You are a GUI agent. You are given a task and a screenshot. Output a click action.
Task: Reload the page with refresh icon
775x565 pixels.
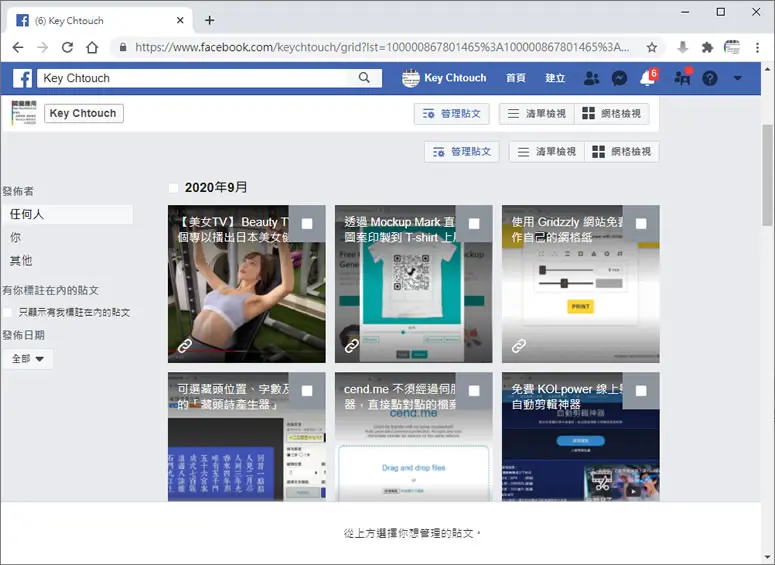pyautogui.click(x=67, y=47)
